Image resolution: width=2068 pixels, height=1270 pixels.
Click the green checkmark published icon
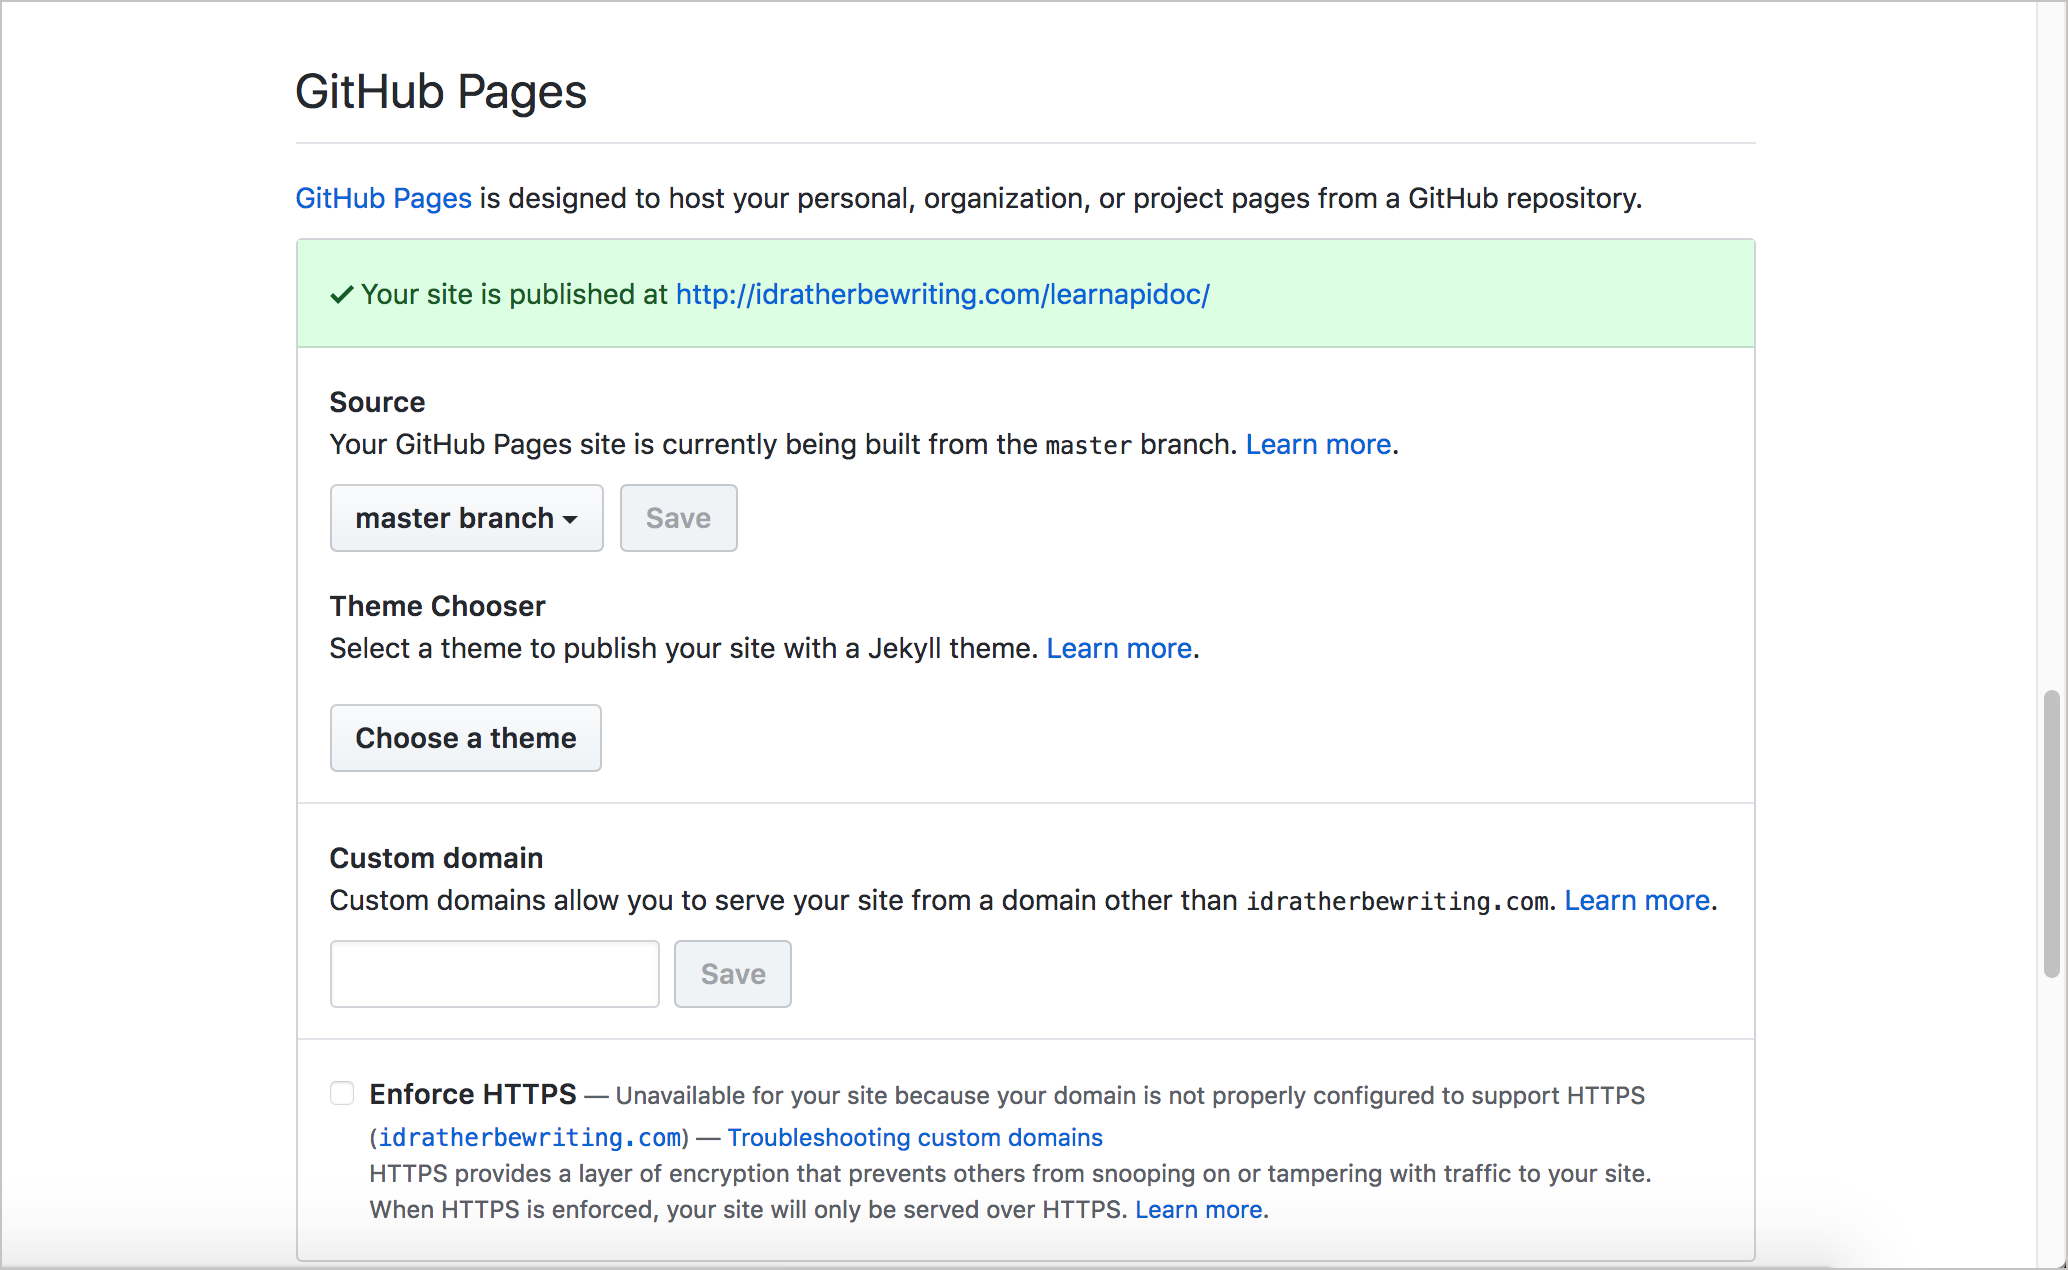coord(342,294)
